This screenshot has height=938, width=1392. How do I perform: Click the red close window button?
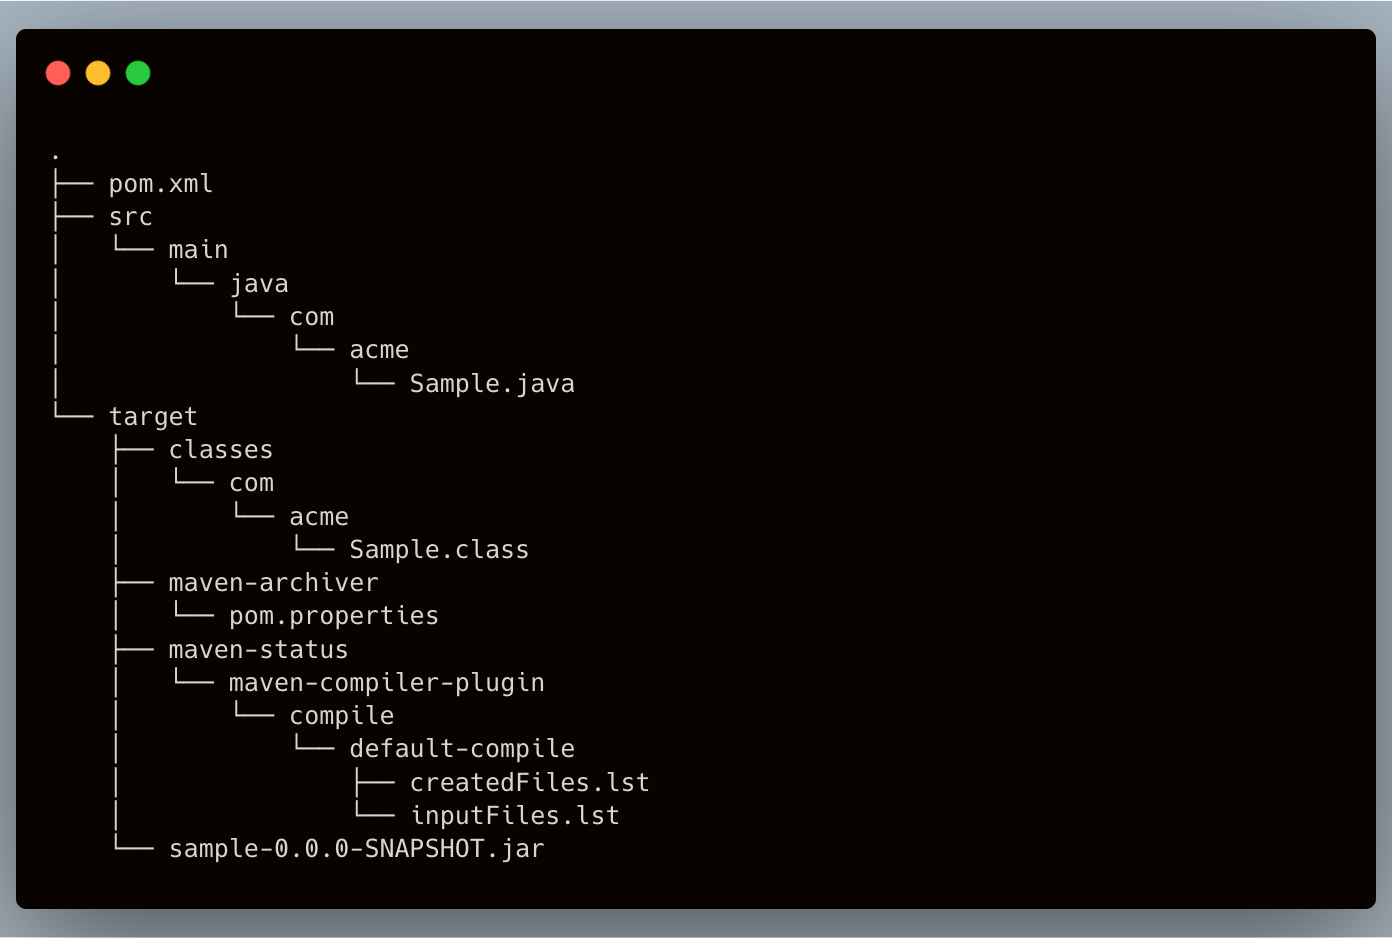58,73
